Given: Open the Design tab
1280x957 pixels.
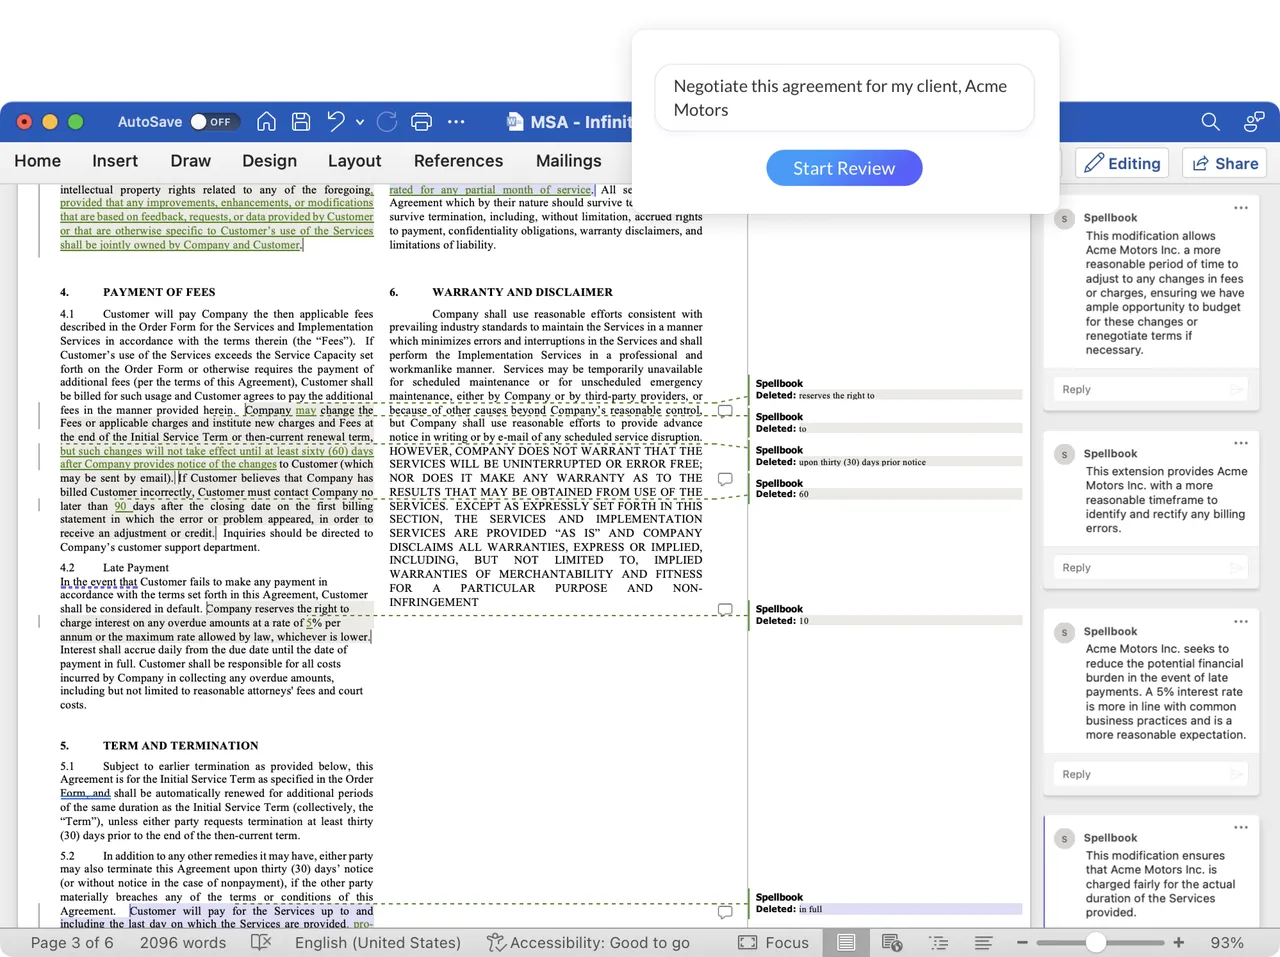Looking at the screenshot, I should [x=270, y=161].
